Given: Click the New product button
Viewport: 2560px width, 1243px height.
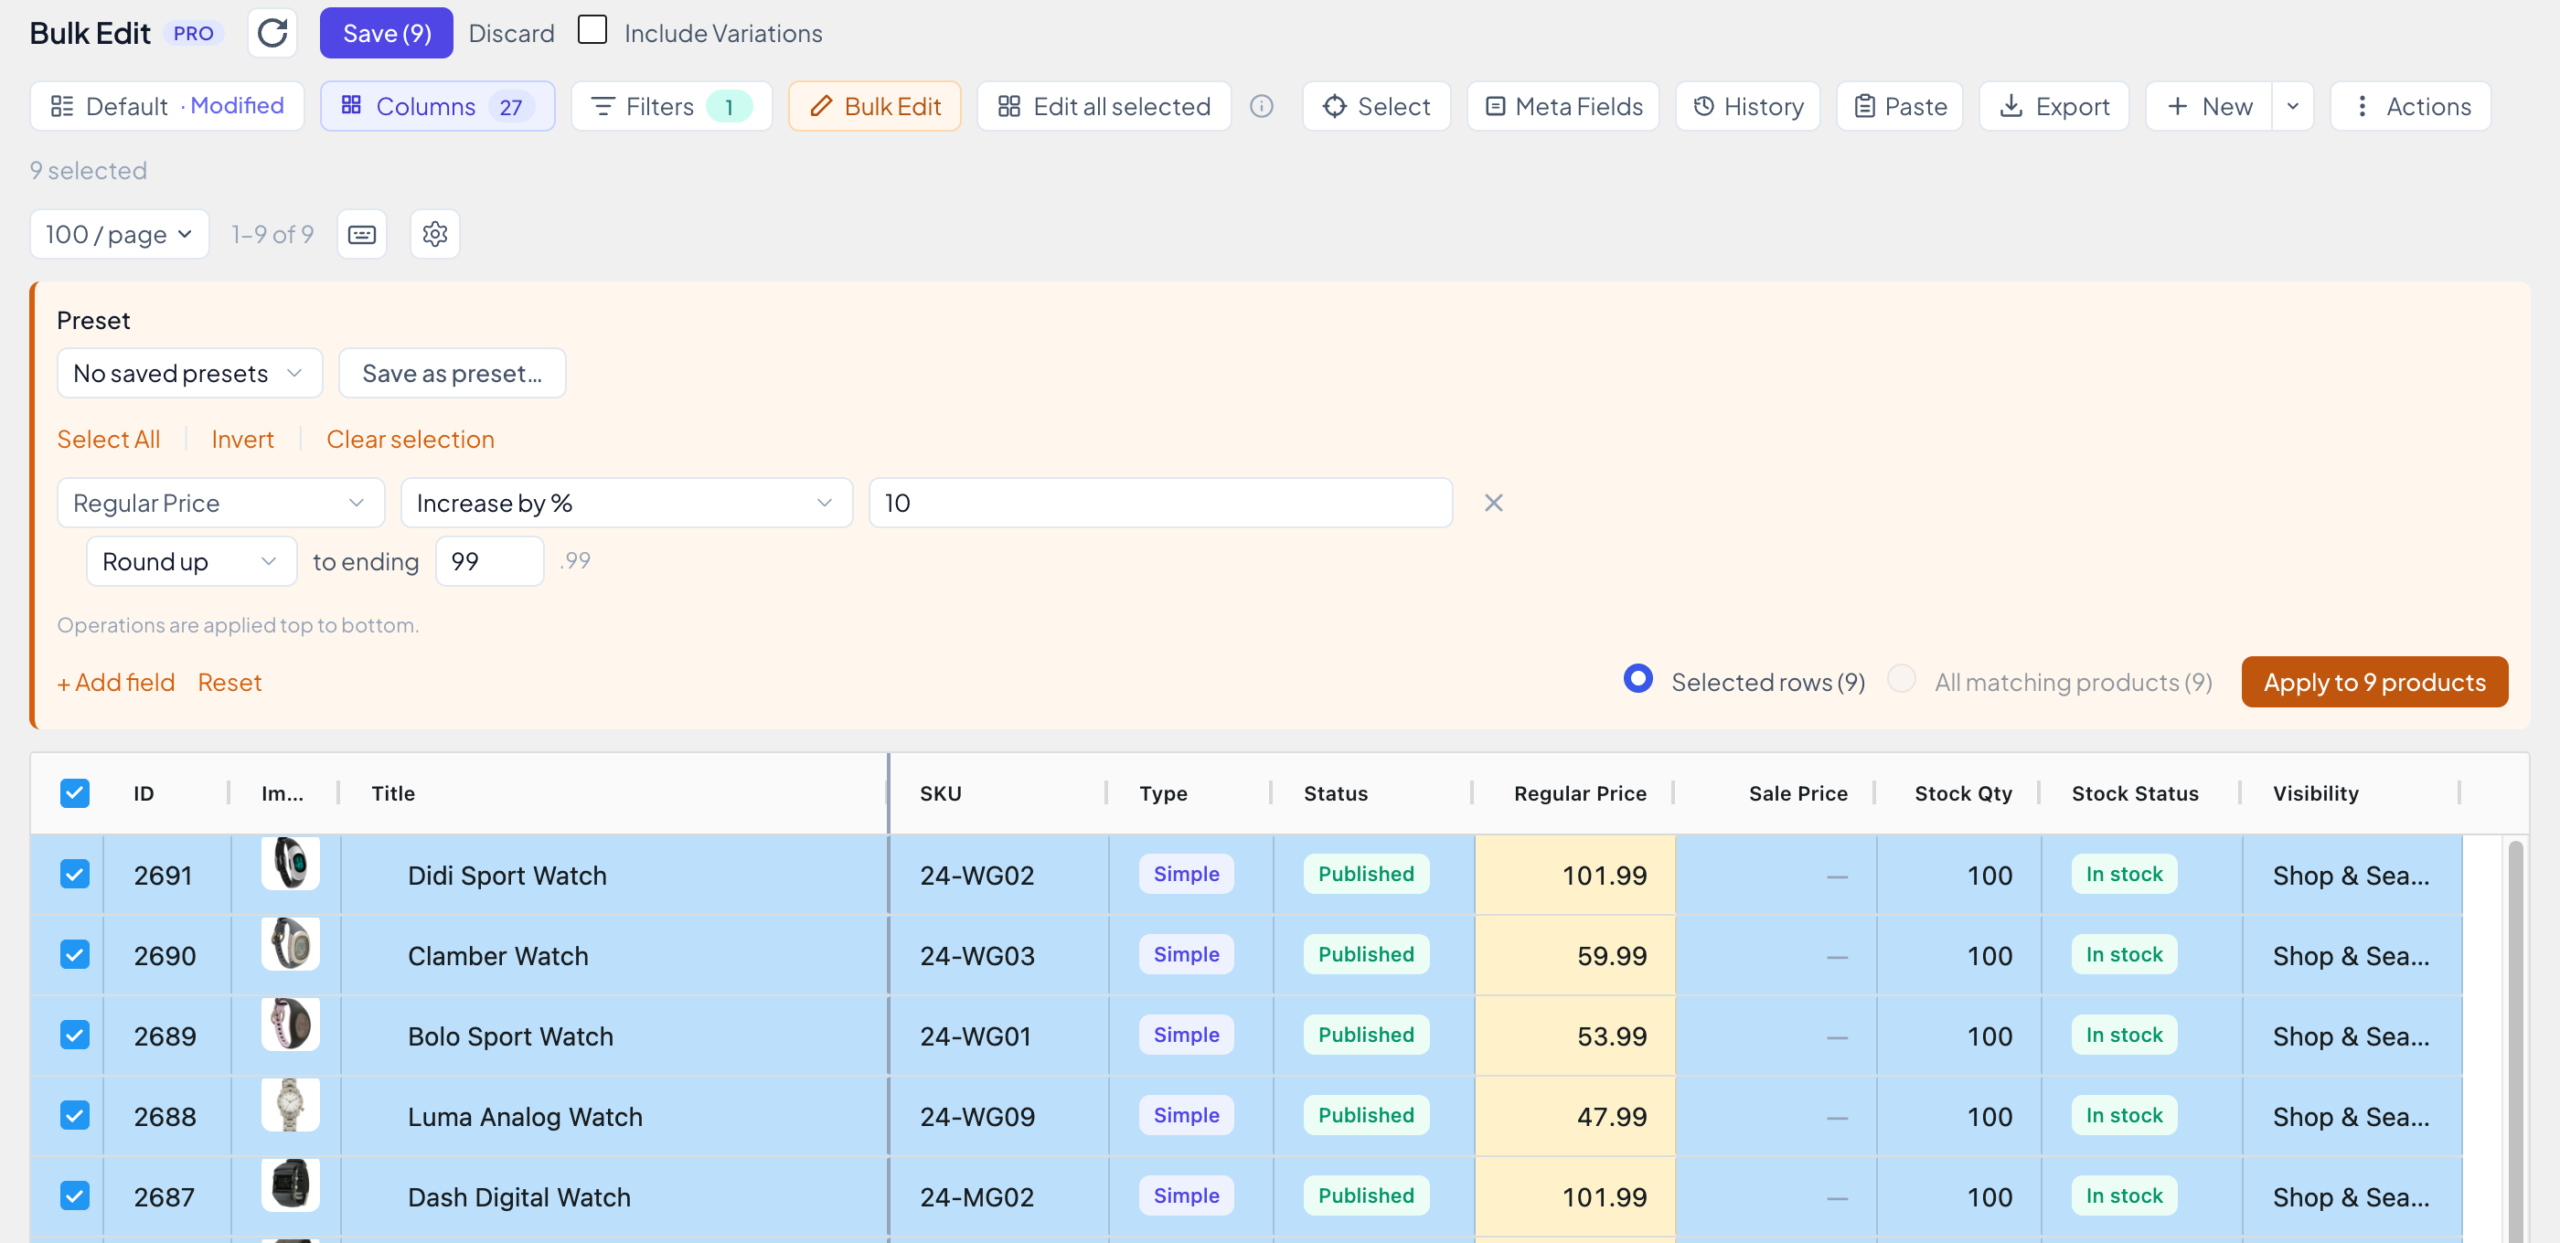Looking at the screenshot, I should point(2208,106).
